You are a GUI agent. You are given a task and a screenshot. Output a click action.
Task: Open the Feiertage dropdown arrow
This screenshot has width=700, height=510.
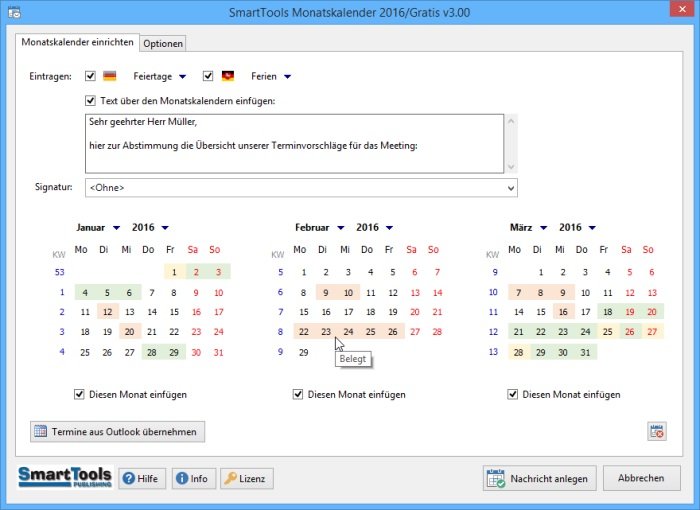tap(182, 77)
